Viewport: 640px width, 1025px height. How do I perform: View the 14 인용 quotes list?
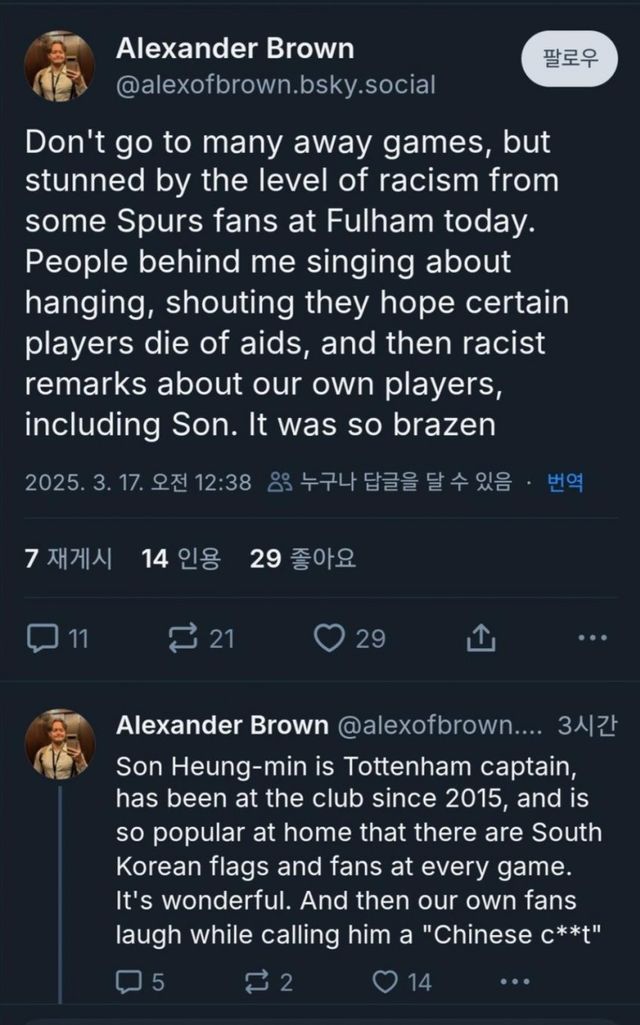click(181, 558)
